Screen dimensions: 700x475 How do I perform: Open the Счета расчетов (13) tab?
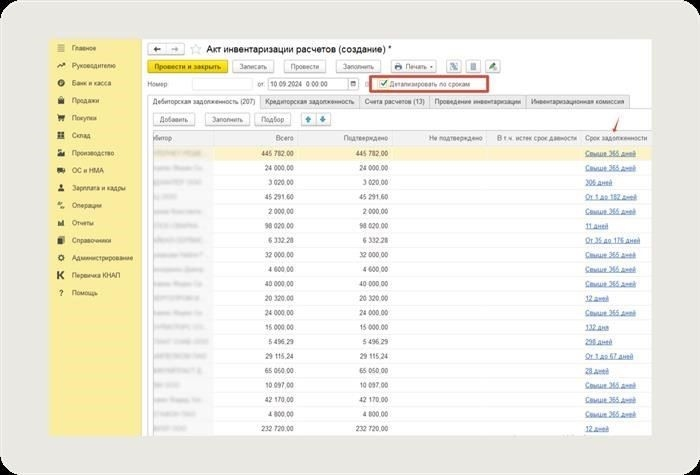(394, 102)
